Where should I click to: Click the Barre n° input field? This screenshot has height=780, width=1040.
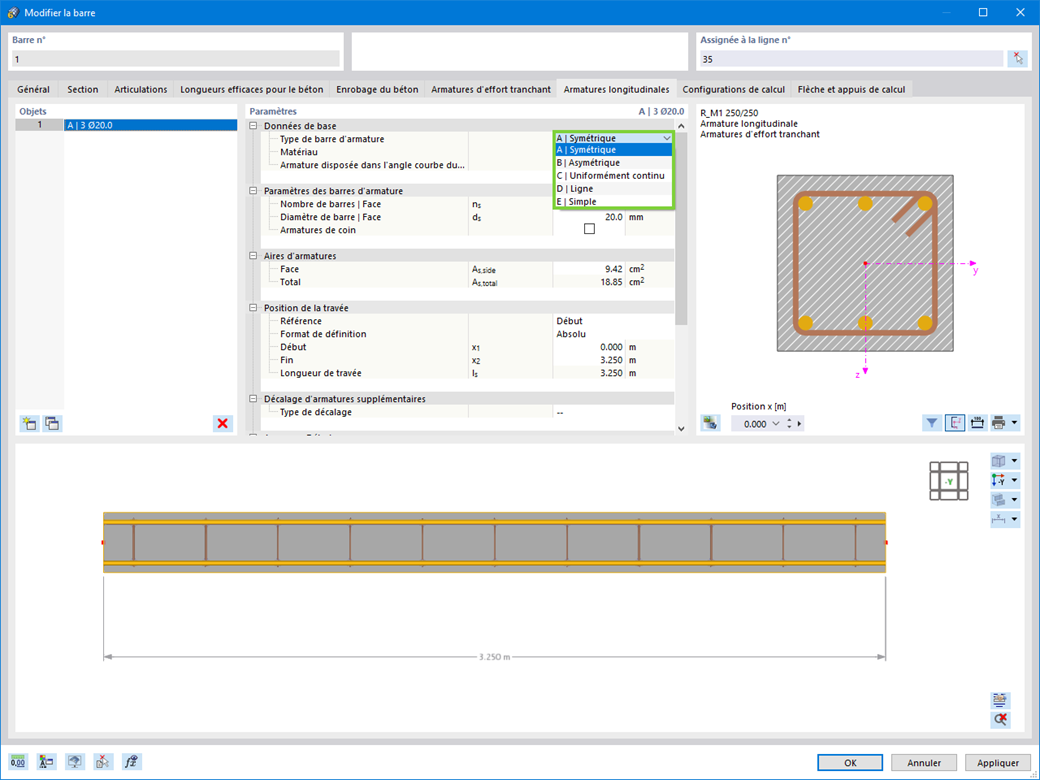point(176,59)
